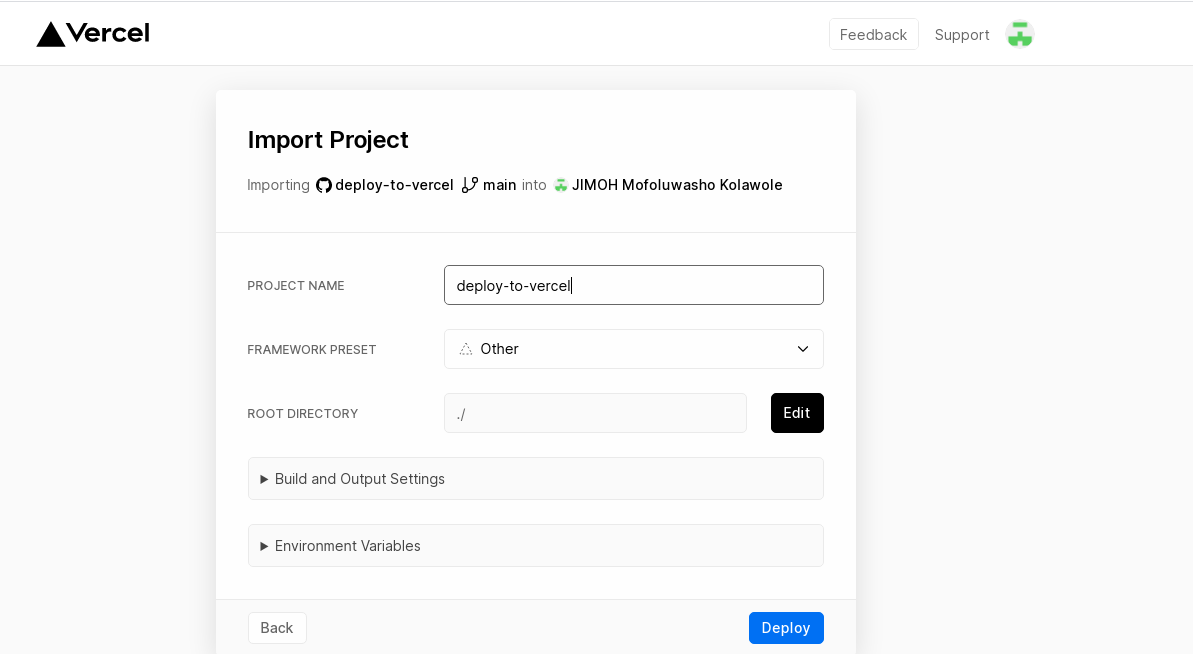
Task: Click the git branch icon beside main
Action: coord(469,185)
